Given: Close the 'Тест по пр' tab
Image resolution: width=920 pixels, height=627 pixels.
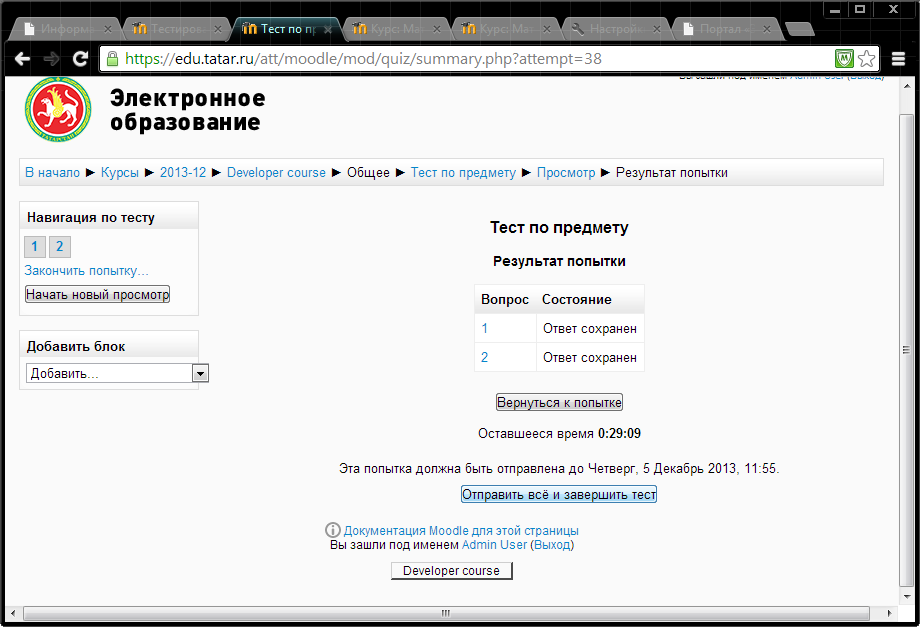Looking at the screenshot, I should tap(327, 29).
